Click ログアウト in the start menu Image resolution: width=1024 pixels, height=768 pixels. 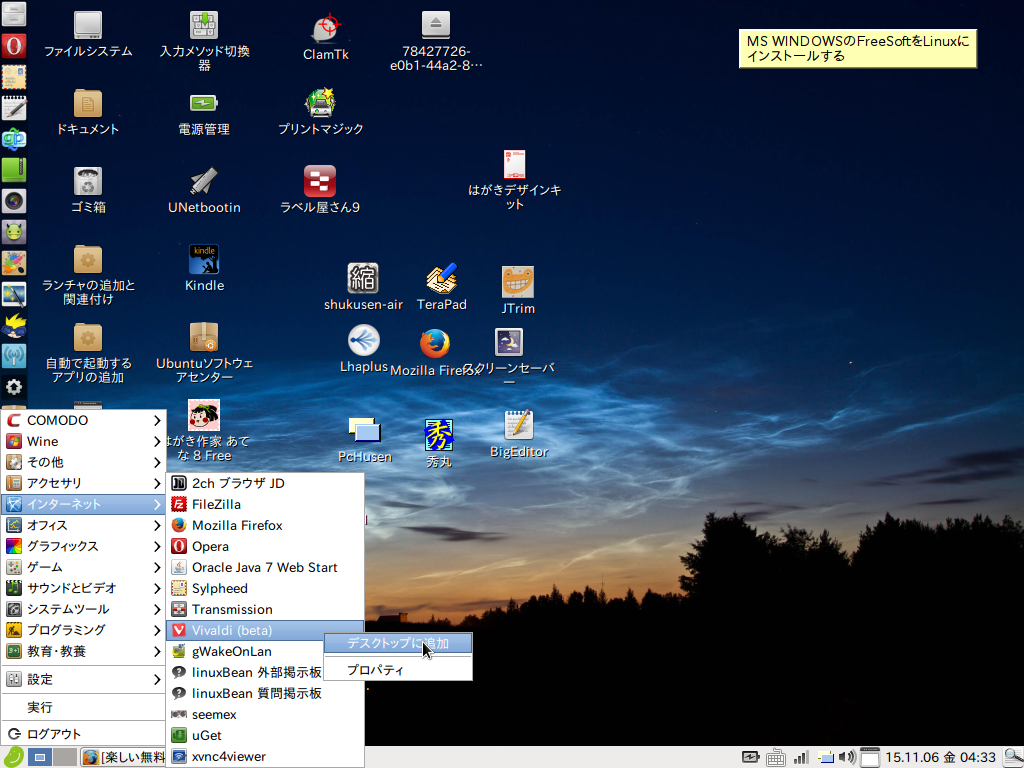click(84, 734)
